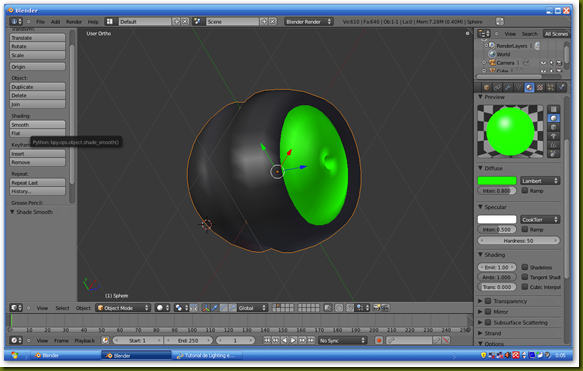Click the Flat shading button

pos(37,133)
